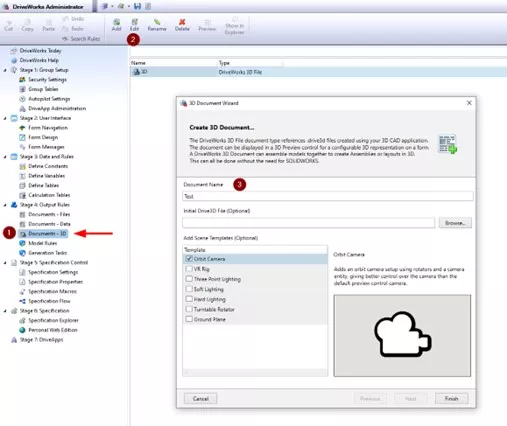Click the Rename toolbar icon
Screen dimensions: 507x426
click(157, 22)
